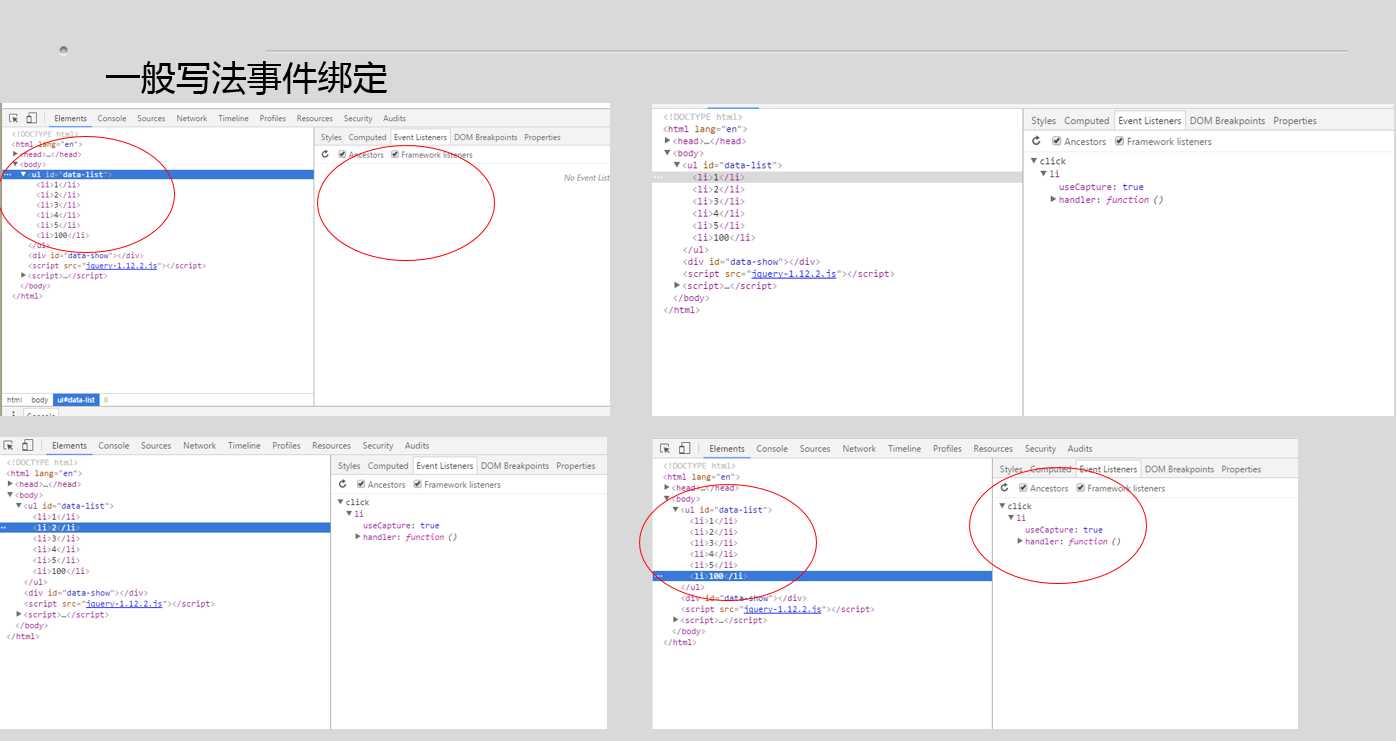Screen dimensions: 1396x741
Task: Click the ellipsis gutter beside highlighted li 100 row
Action: [659, 576]
